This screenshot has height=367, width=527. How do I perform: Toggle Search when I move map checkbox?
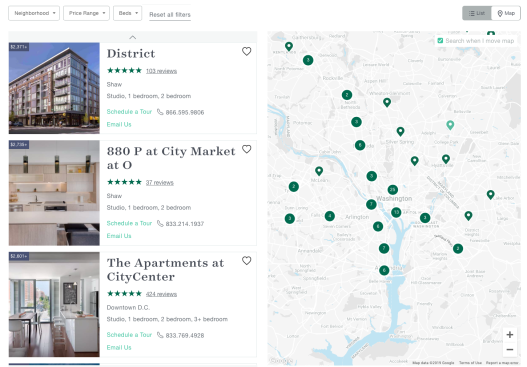click(x=440, y=41)
